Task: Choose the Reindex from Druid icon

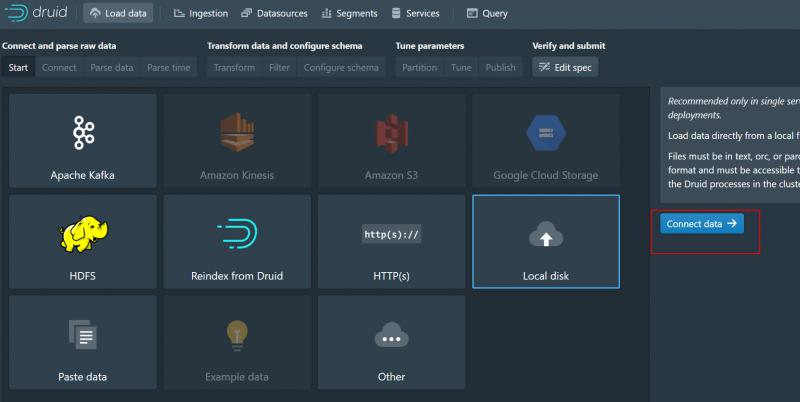Action: [237, 234]
